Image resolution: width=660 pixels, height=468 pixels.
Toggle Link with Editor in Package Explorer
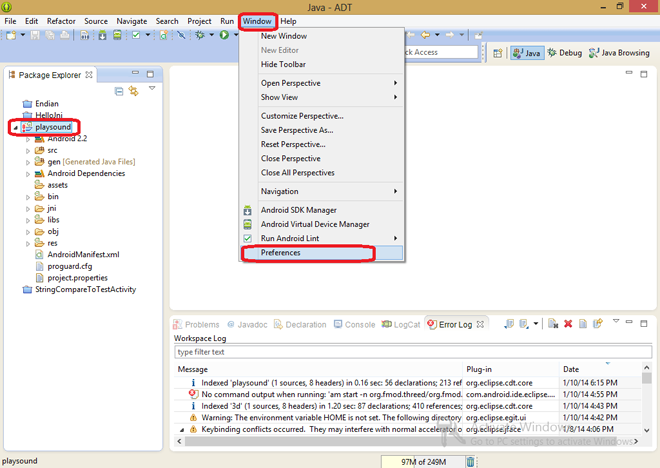point(133,91)
